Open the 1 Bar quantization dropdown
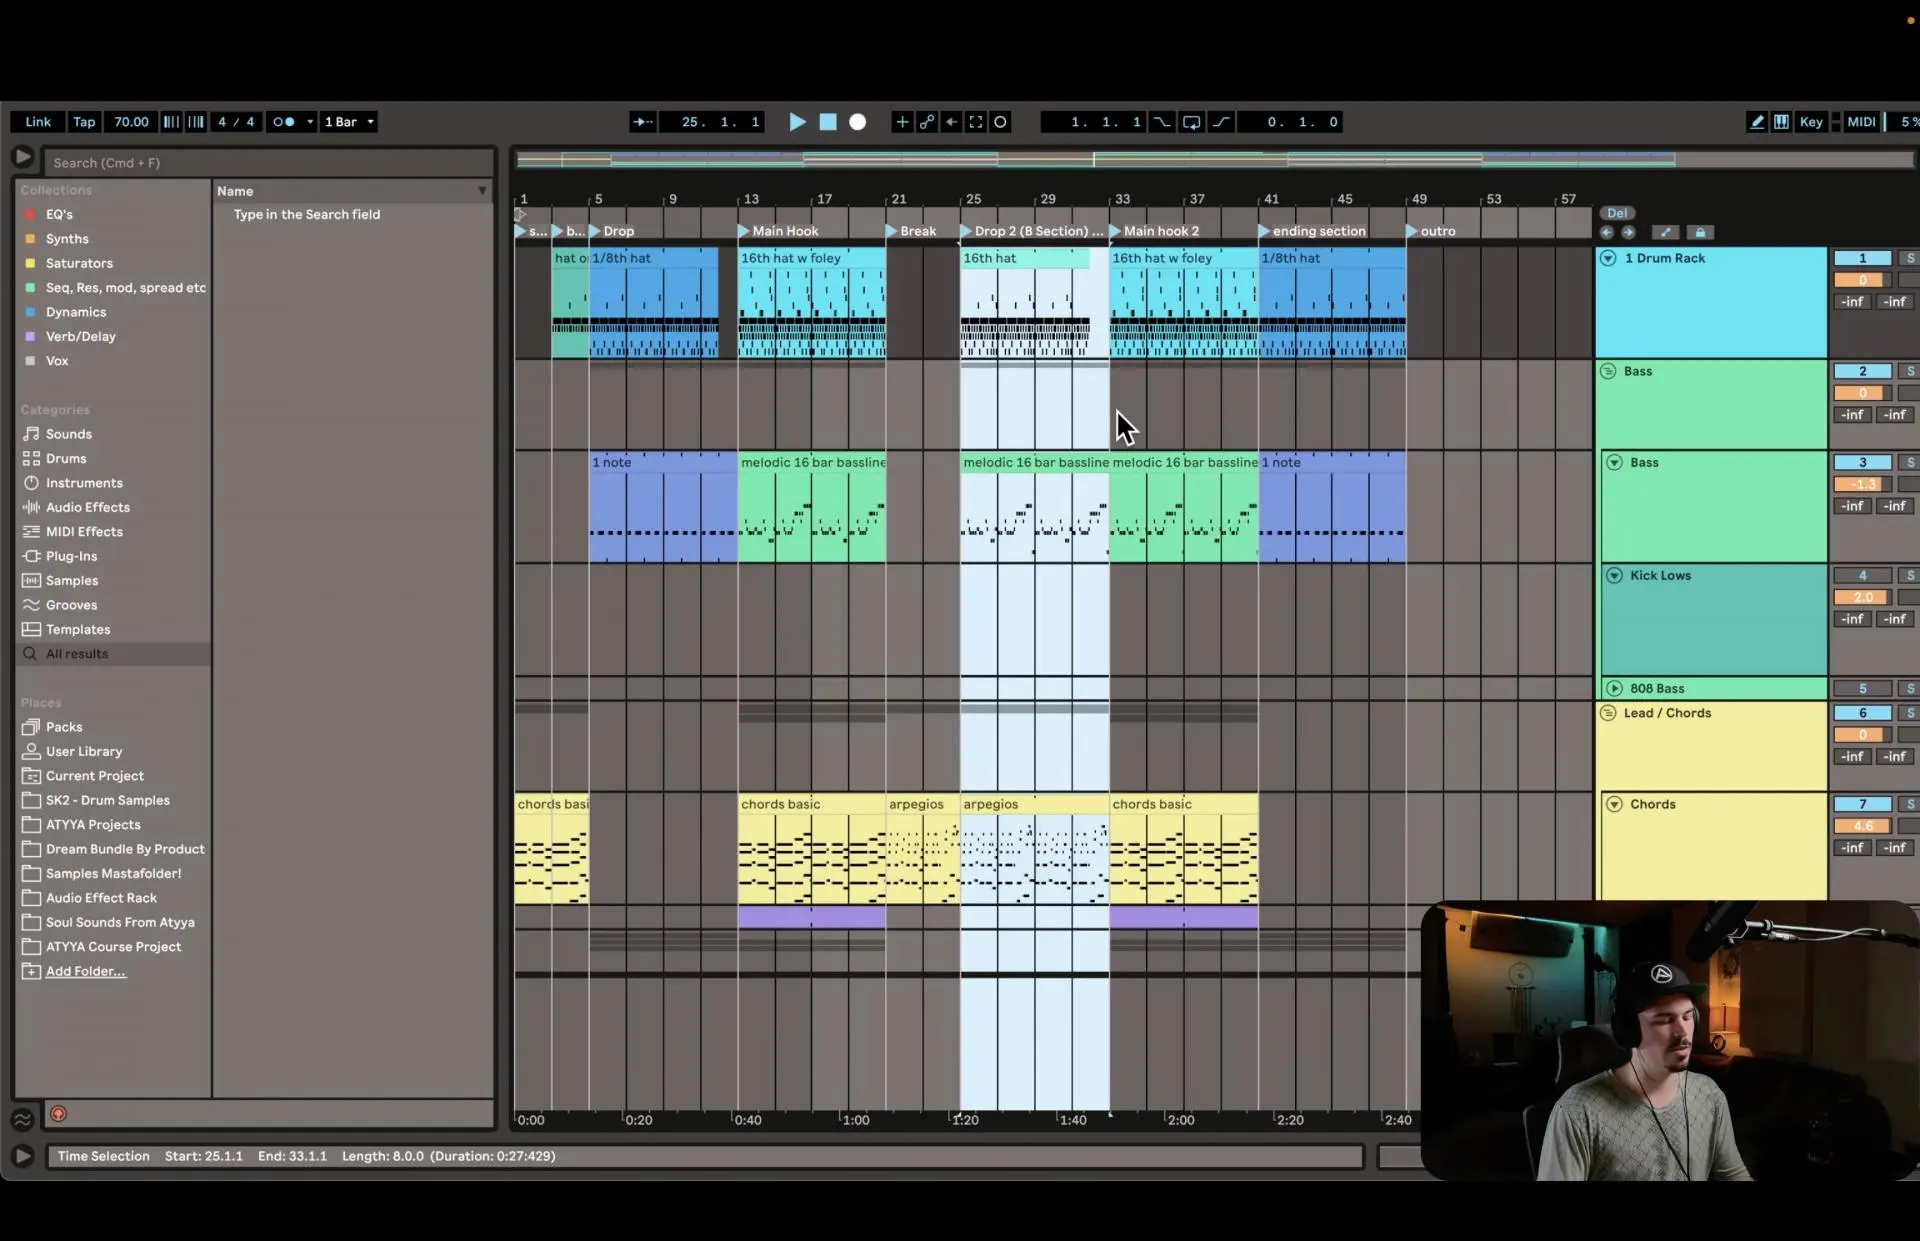The height and width of the screenshot is (1241, 1920). (349, 122)
